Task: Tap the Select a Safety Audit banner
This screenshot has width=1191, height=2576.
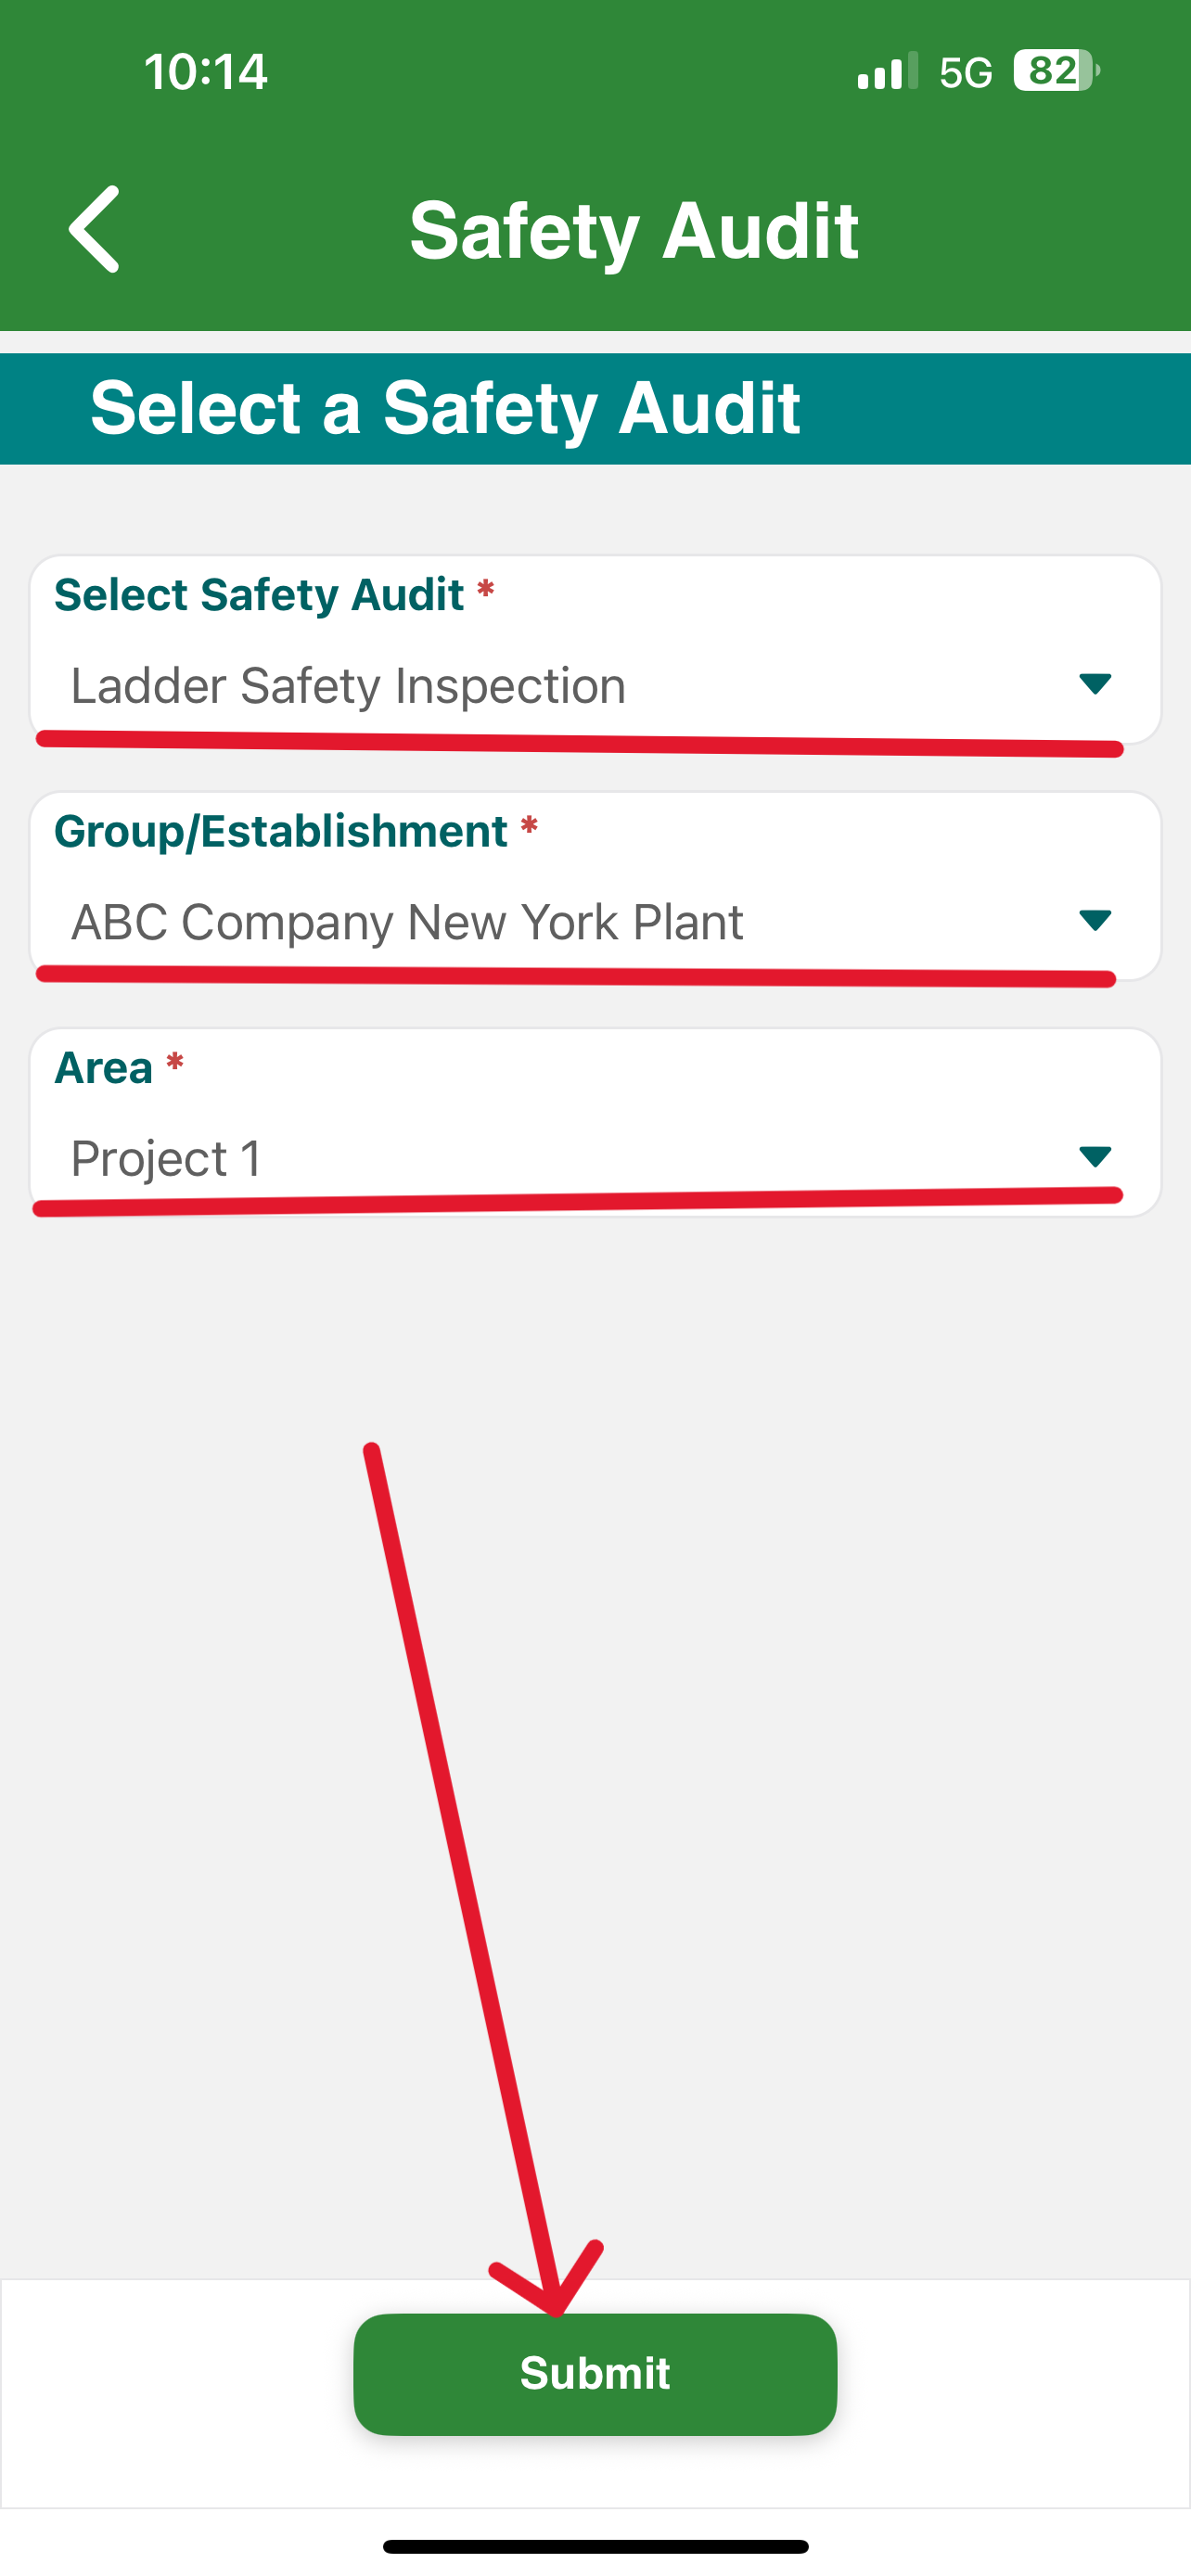Action: (x=595, y=408)
